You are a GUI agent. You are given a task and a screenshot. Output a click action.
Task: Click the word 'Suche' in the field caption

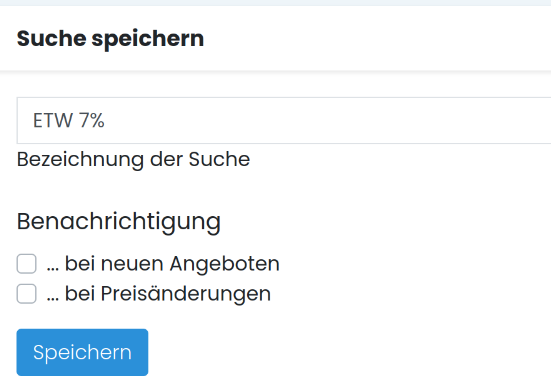(x=219, y=159)
